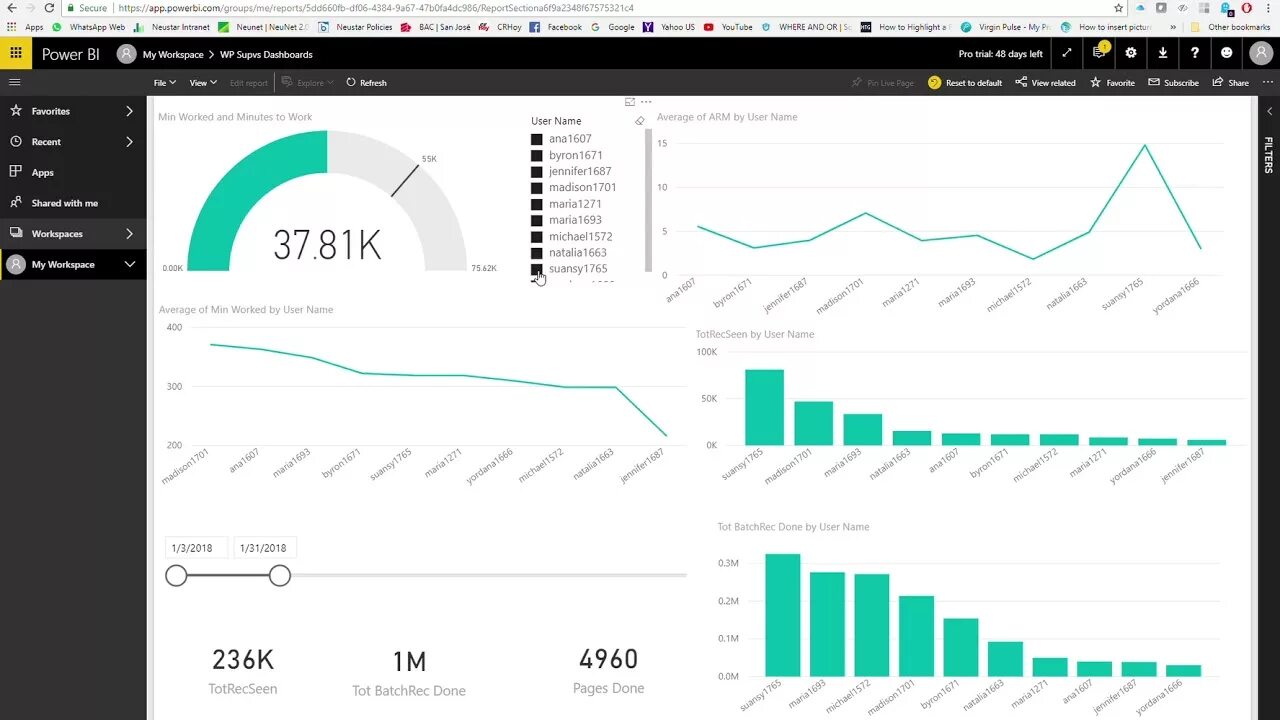The width and height of the screenshot is (1280, 720).
Task: Open Power BI Help
Action: pos(1195,53)
